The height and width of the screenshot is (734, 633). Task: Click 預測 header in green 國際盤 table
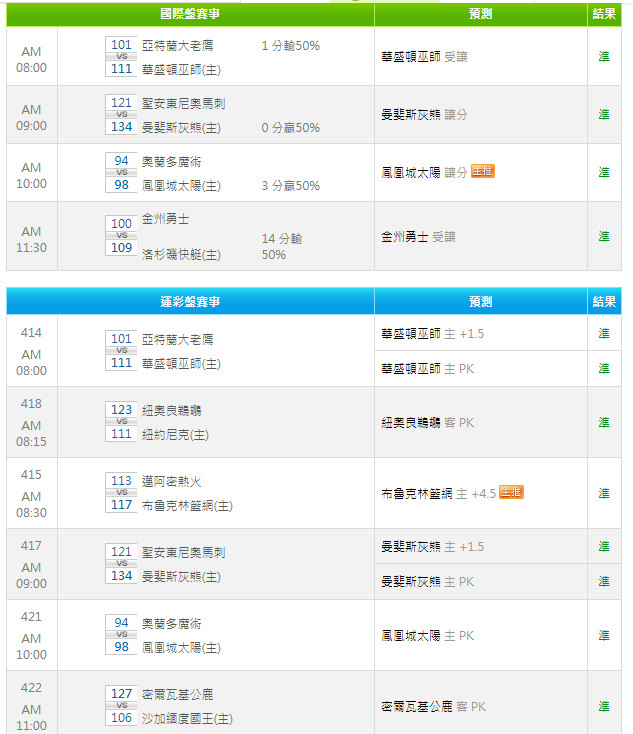pos(480,14)
